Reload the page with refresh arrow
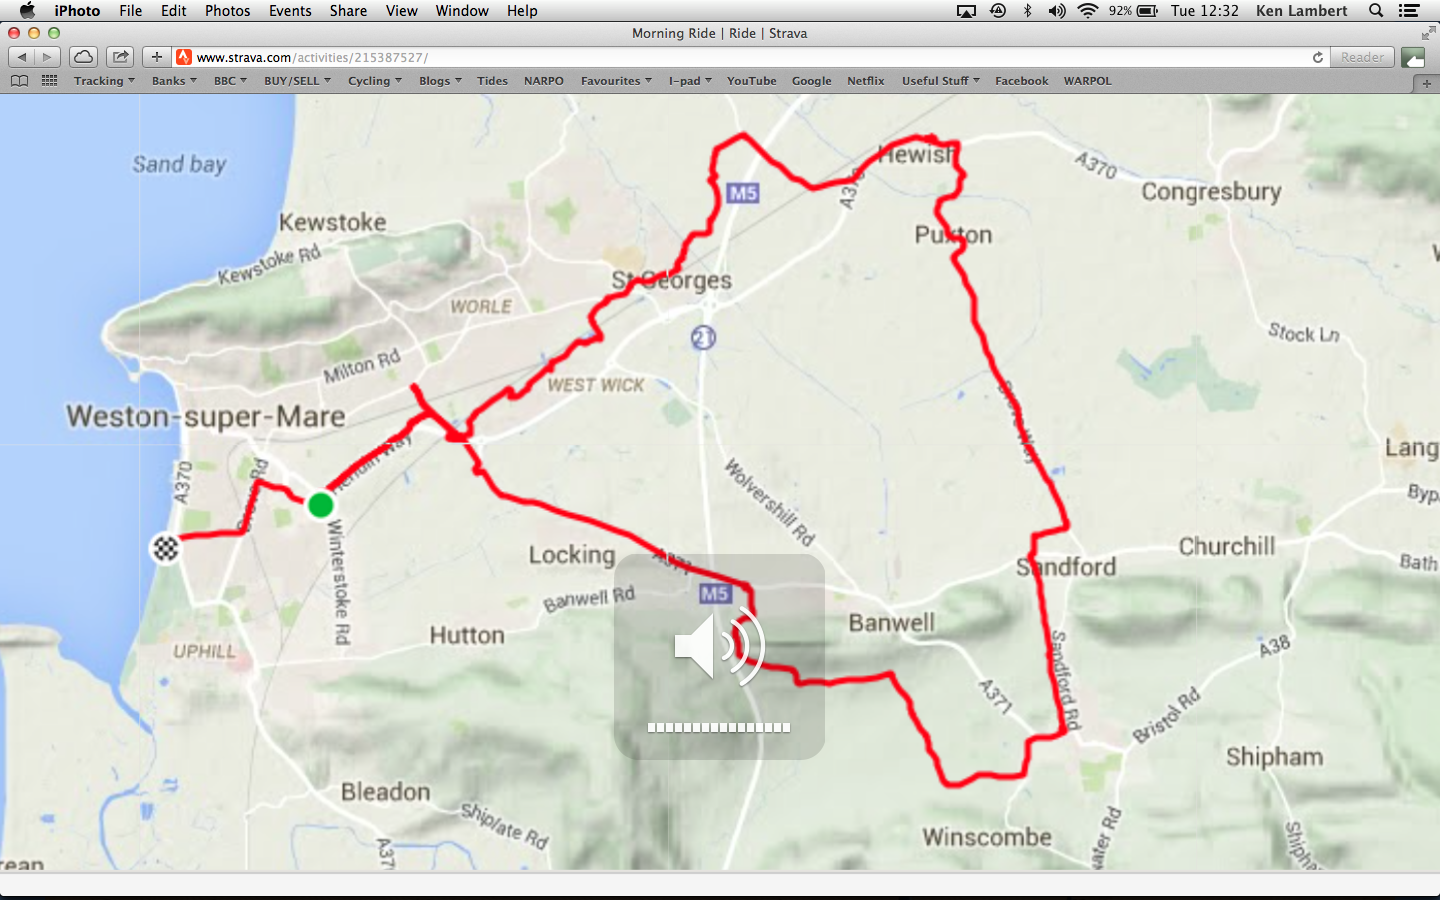 (1318, 57)
